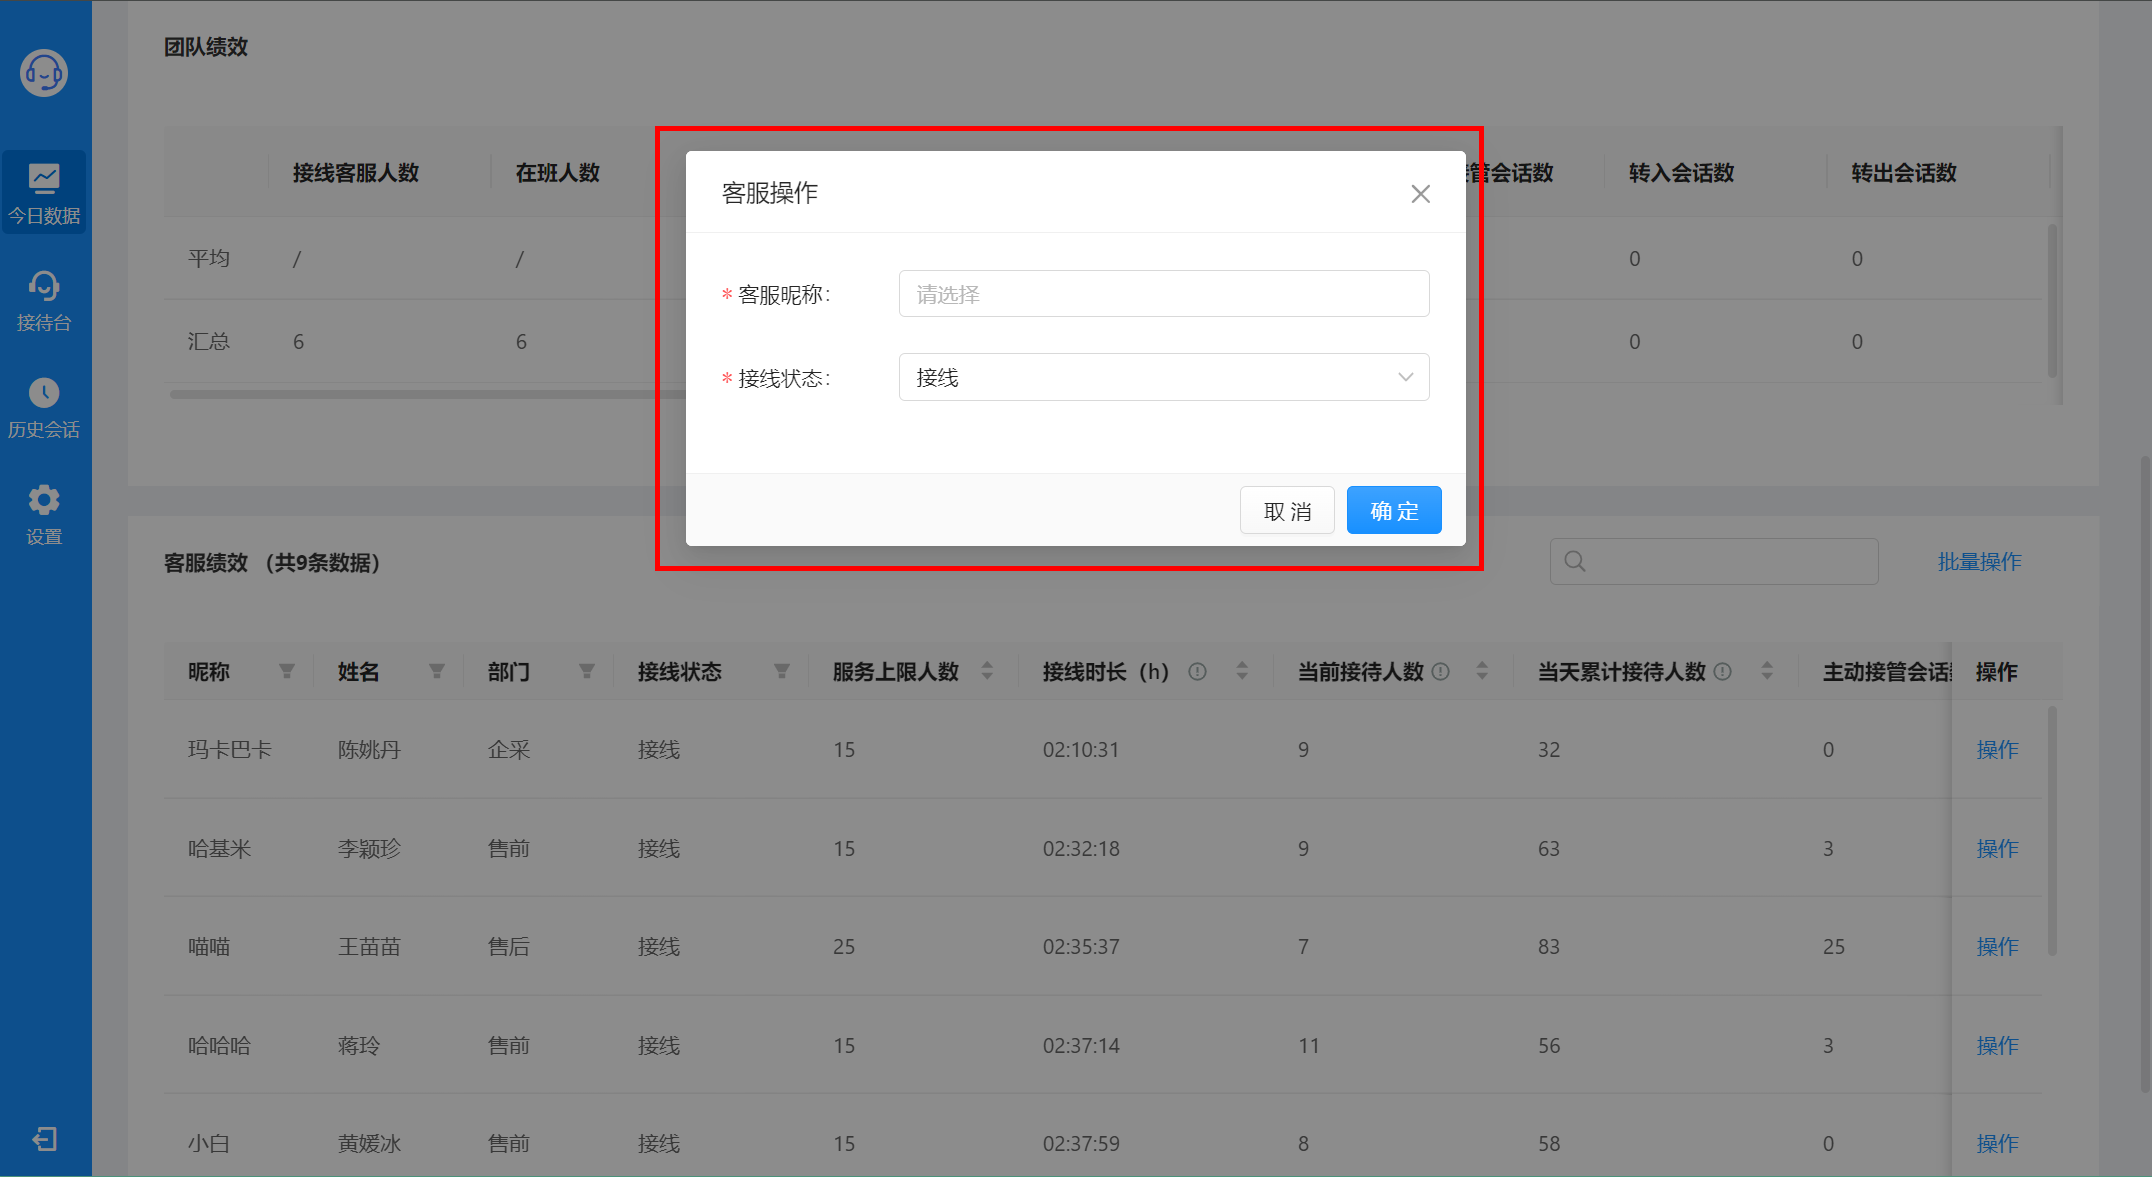Click the 接线时长 info icon
Viewport: 2152px width, 1185px height.
click(x=1197, y=672)
